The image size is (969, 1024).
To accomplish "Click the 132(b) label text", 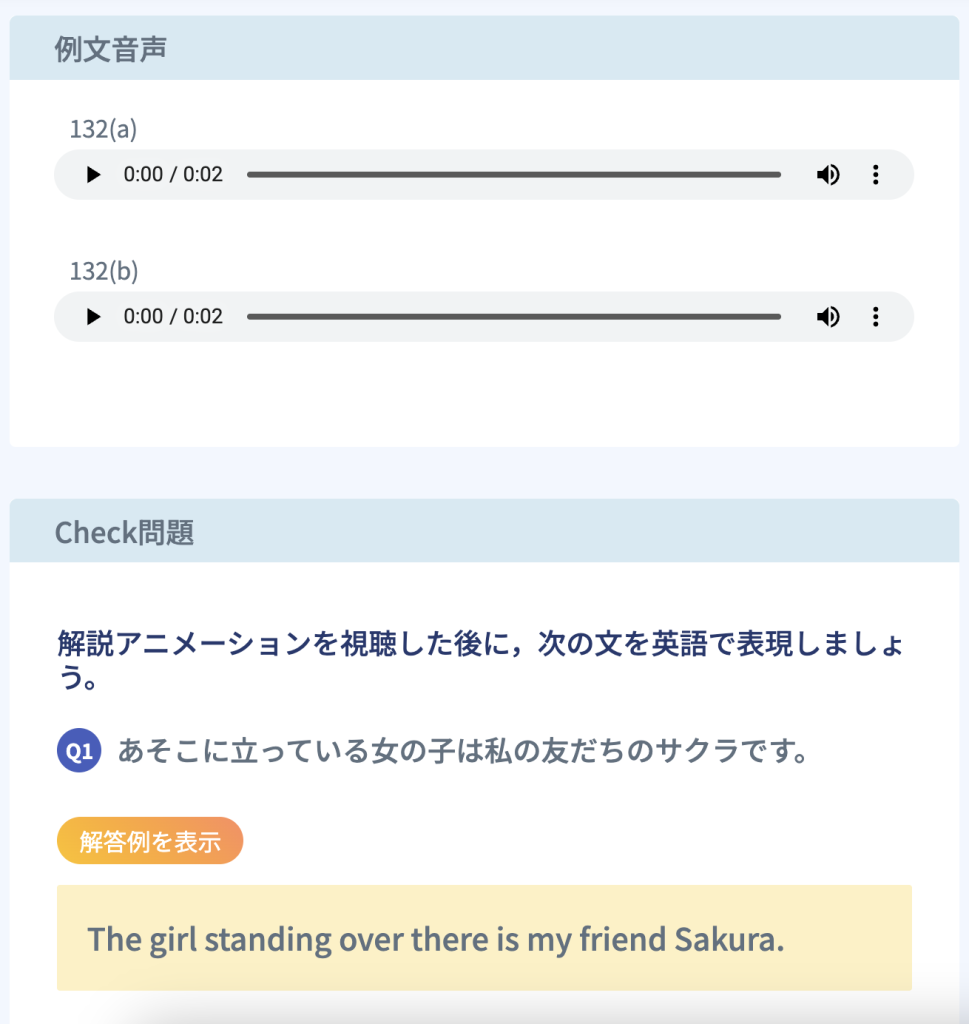I will [103, 271].
